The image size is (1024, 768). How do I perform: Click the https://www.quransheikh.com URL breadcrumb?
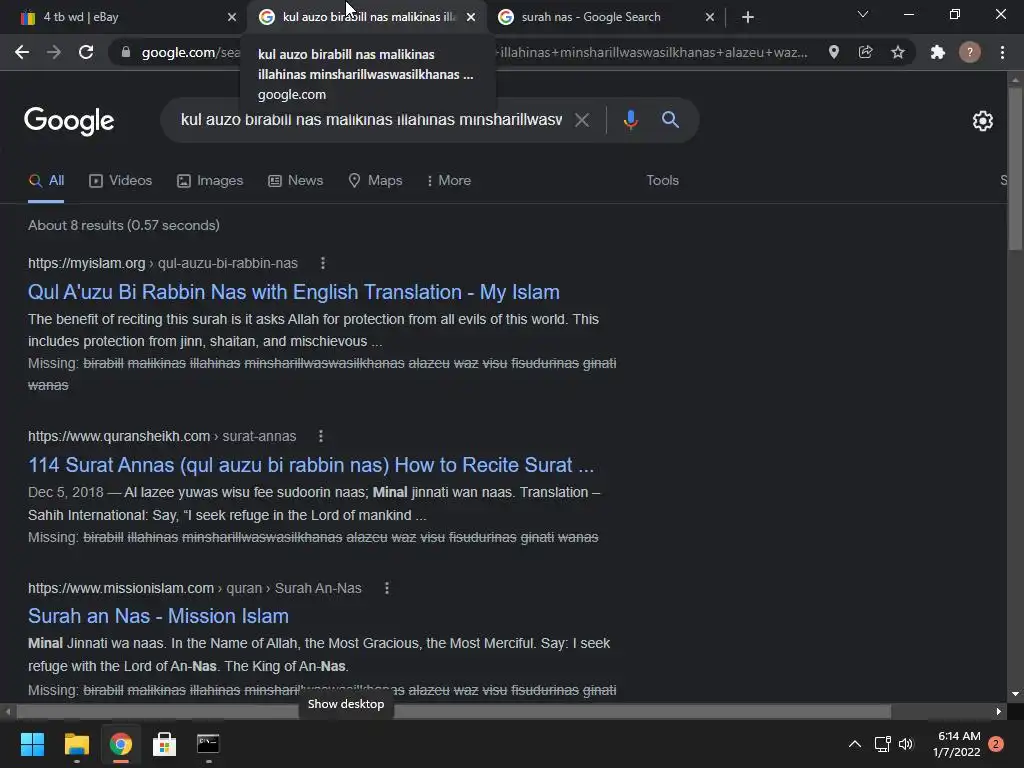[119, 436]
